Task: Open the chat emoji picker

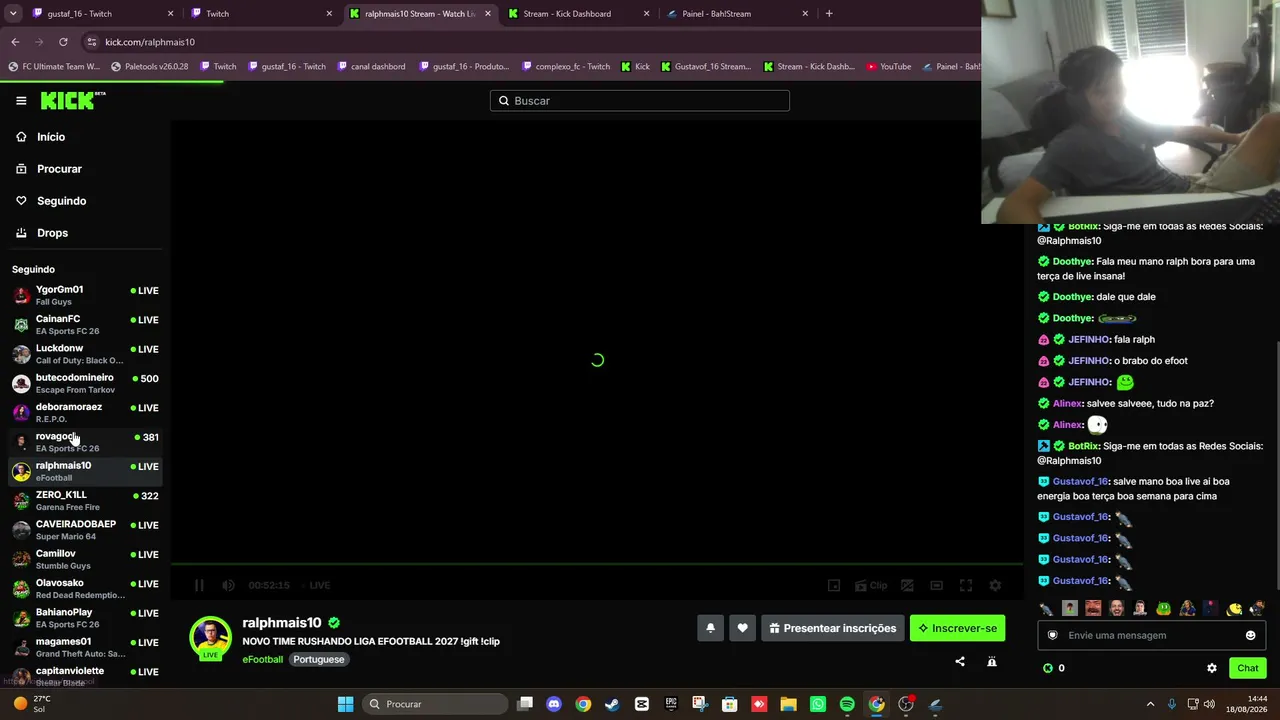Action: [x=1250, y=635]
